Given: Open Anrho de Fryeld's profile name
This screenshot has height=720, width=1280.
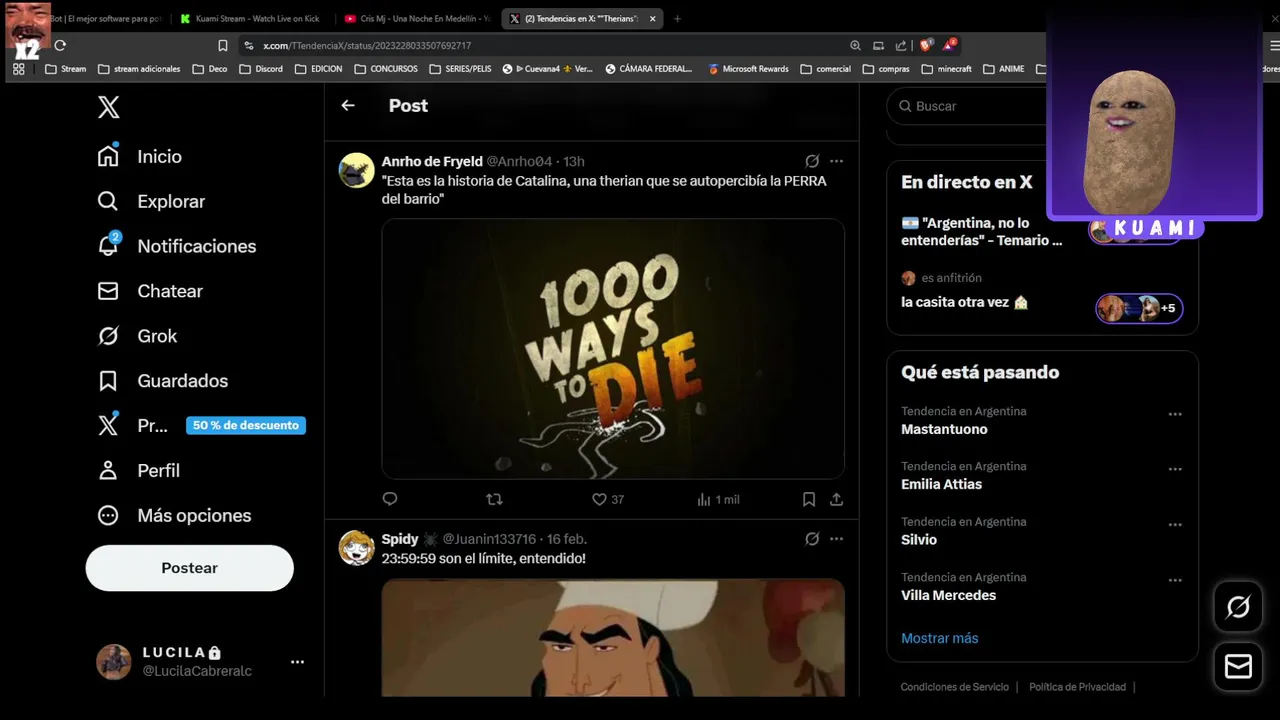Looking at the screenshot, I should 432,161.
